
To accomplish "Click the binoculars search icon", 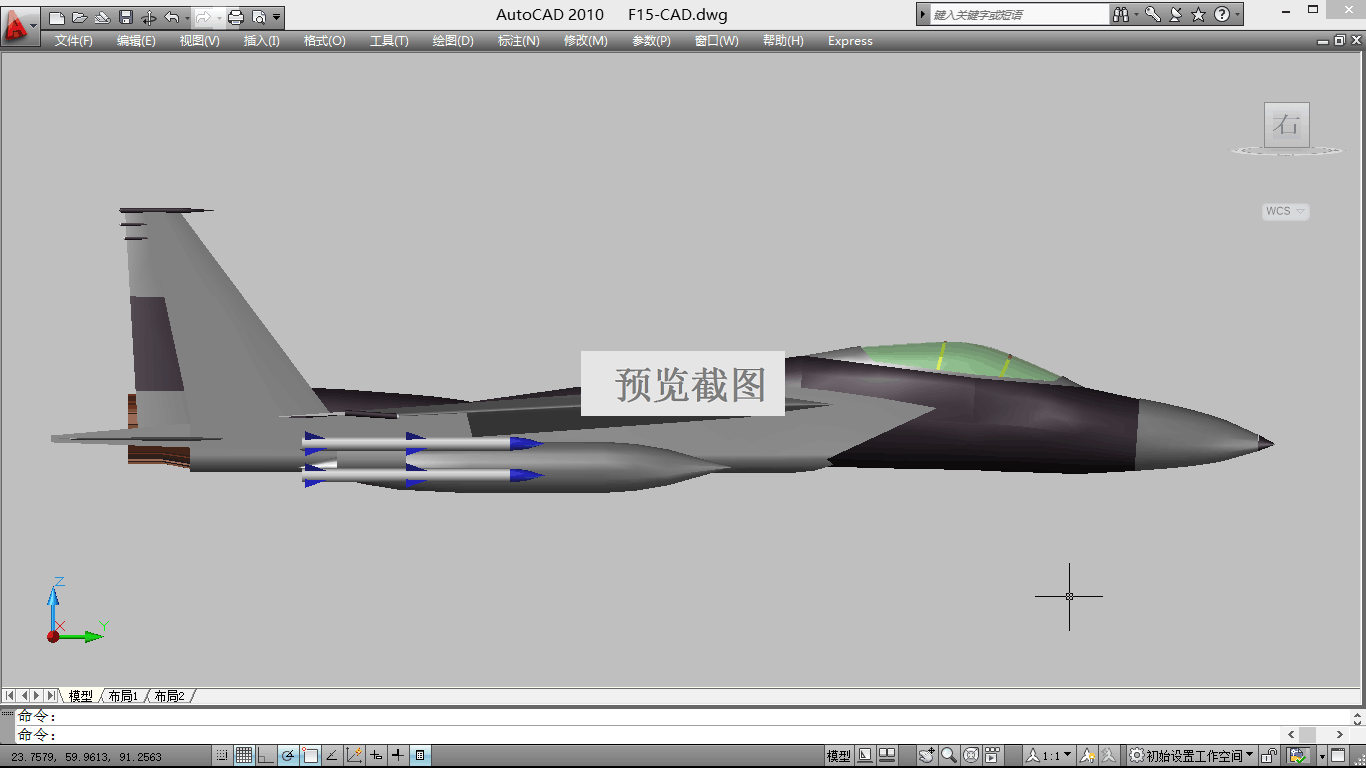I will click(1122, 15).
